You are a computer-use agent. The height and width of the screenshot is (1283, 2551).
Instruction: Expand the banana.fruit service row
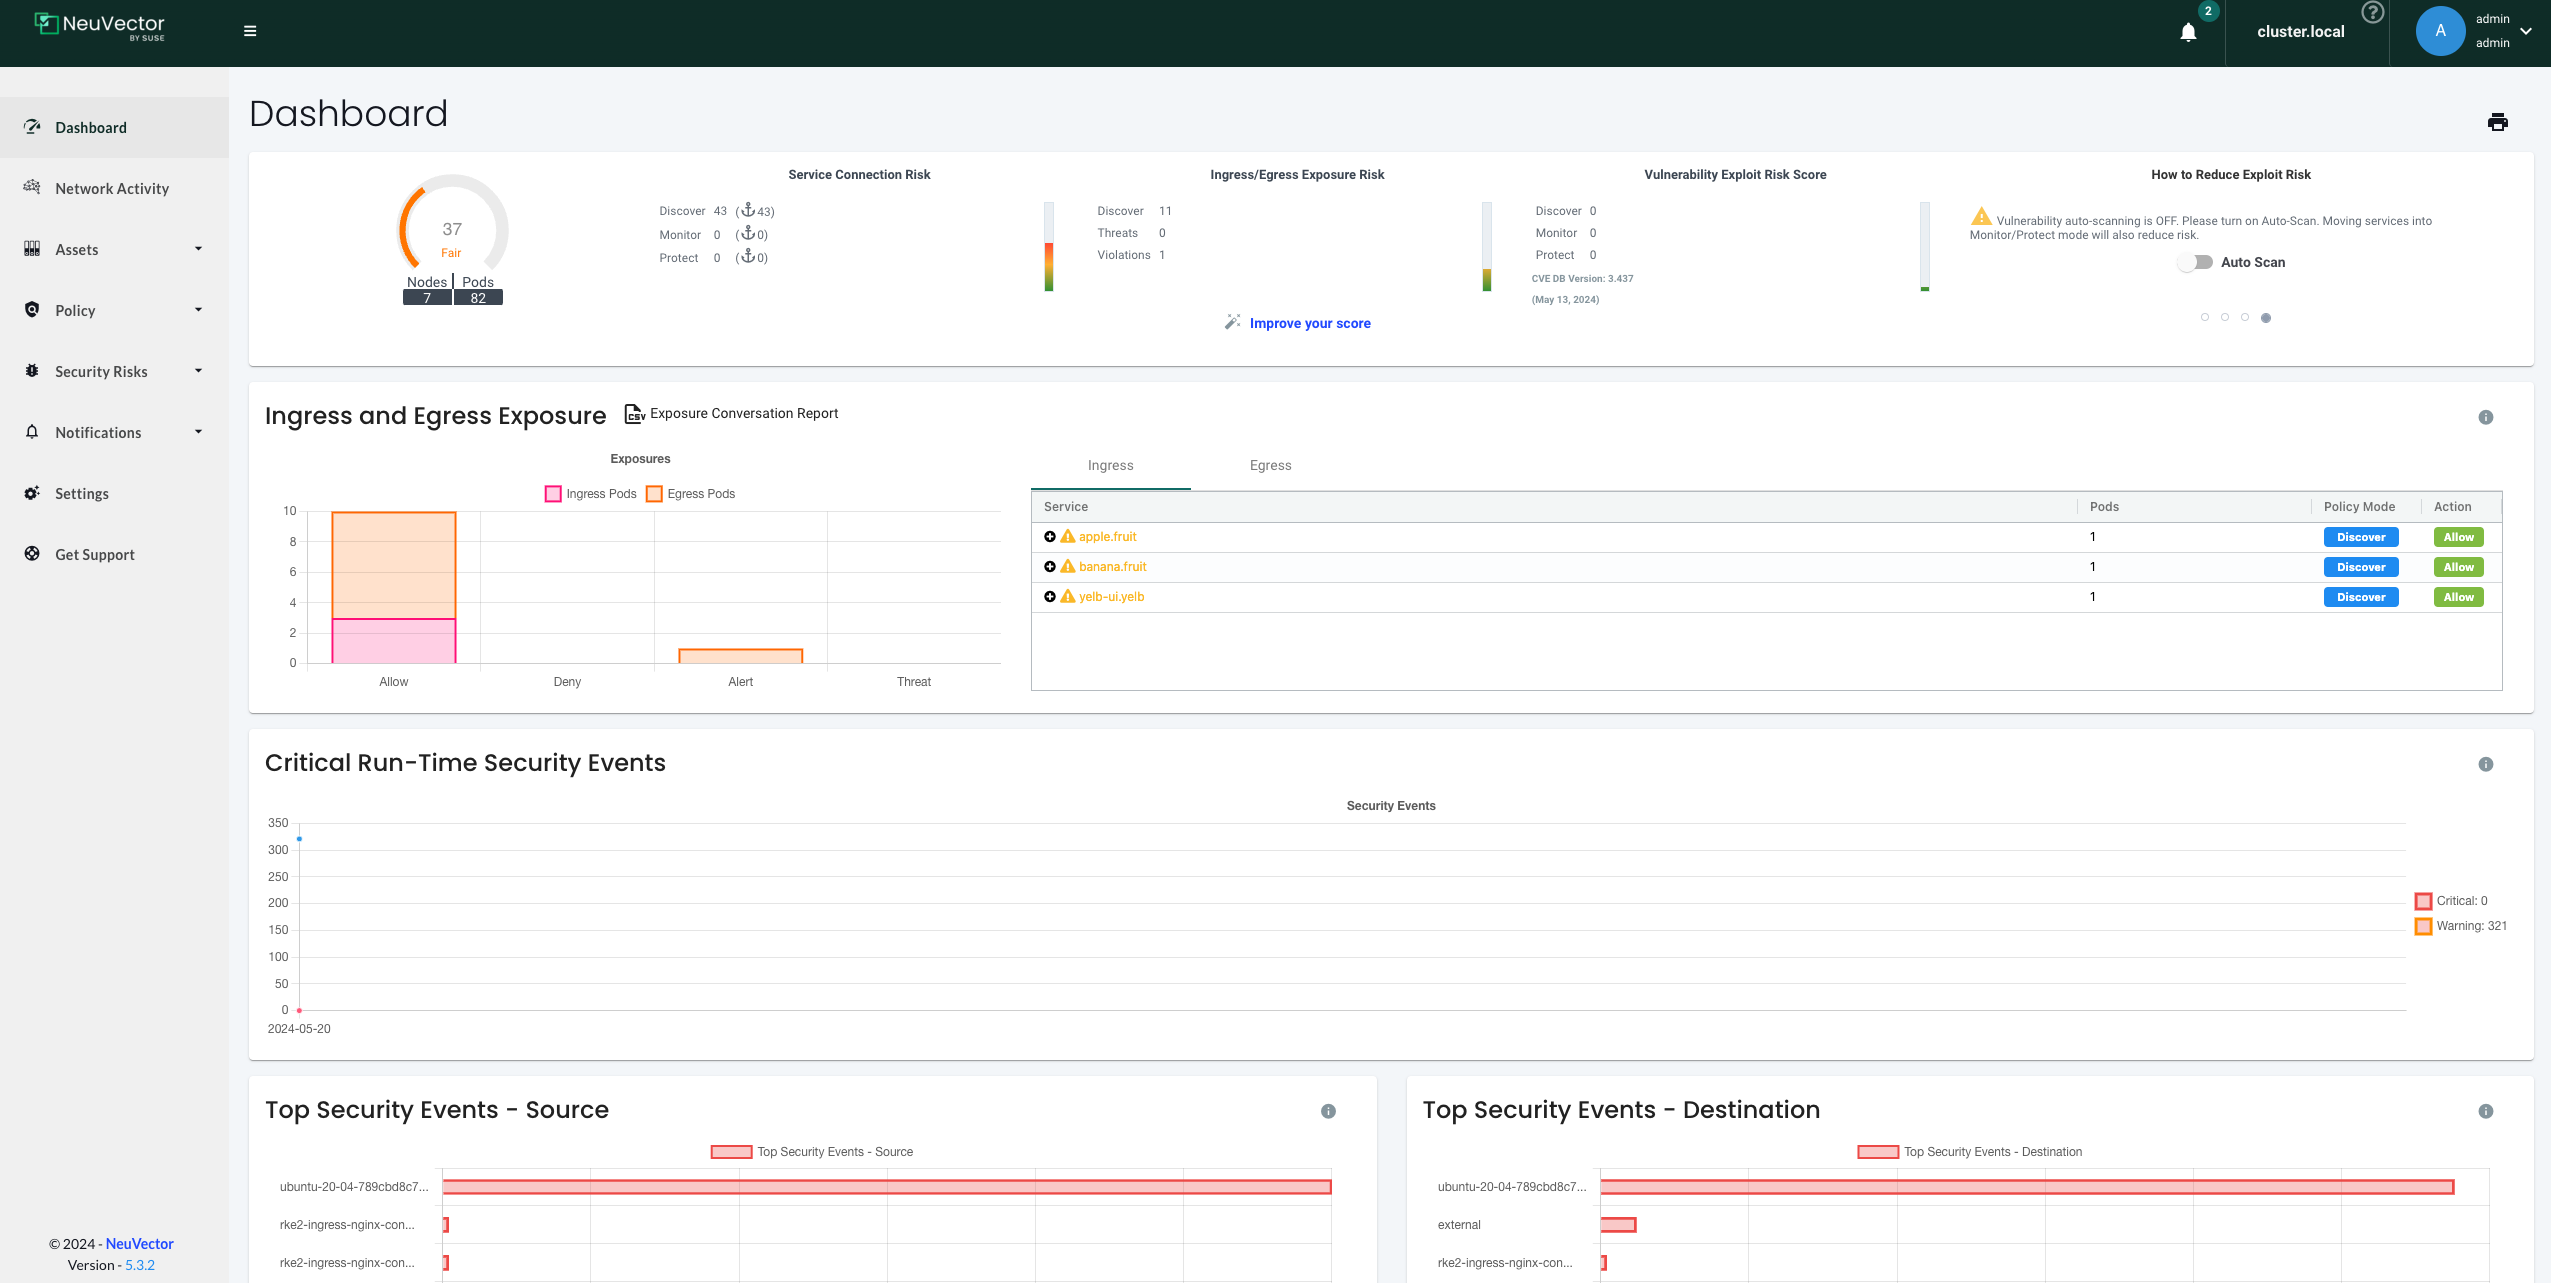(x=1050, y=566)
